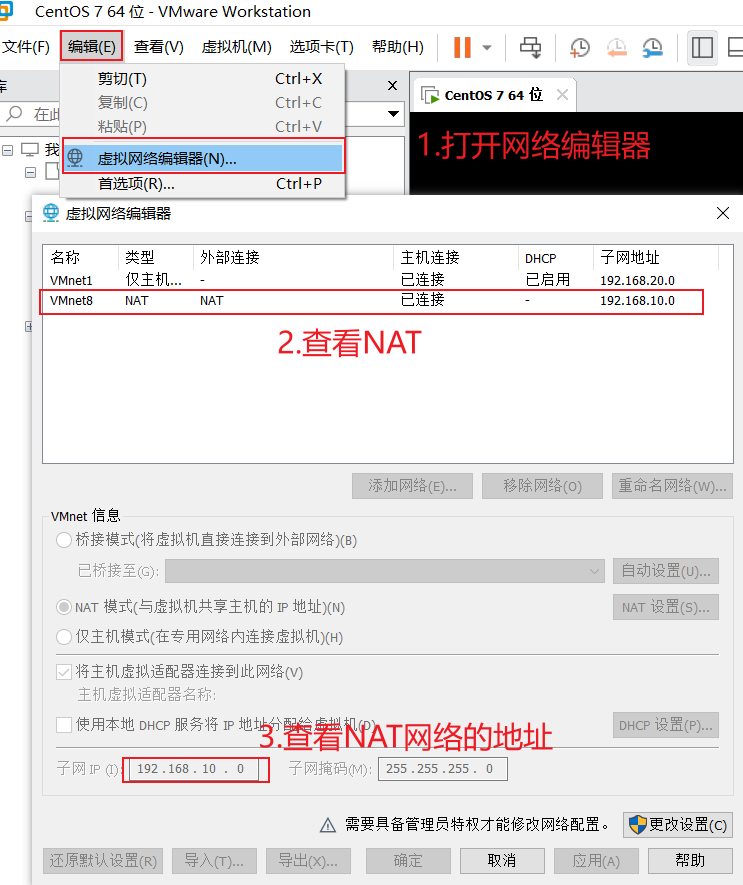Click the 名称 column header
743x885 pixels.
click(x=81, y=258)
